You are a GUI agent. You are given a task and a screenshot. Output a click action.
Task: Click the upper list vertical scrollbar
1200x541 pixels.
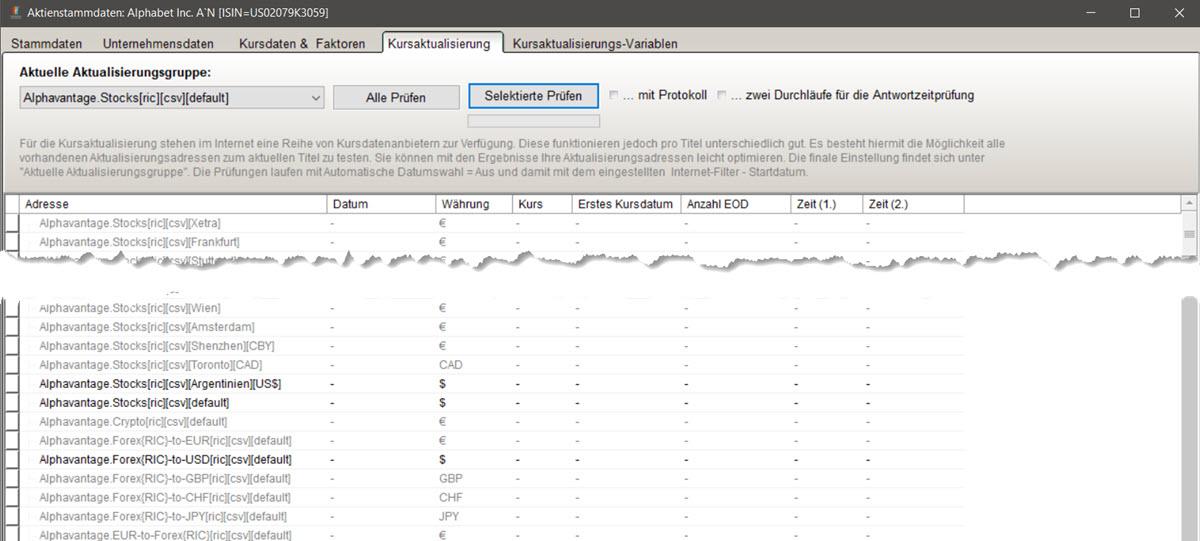[x=1189, y=225]
